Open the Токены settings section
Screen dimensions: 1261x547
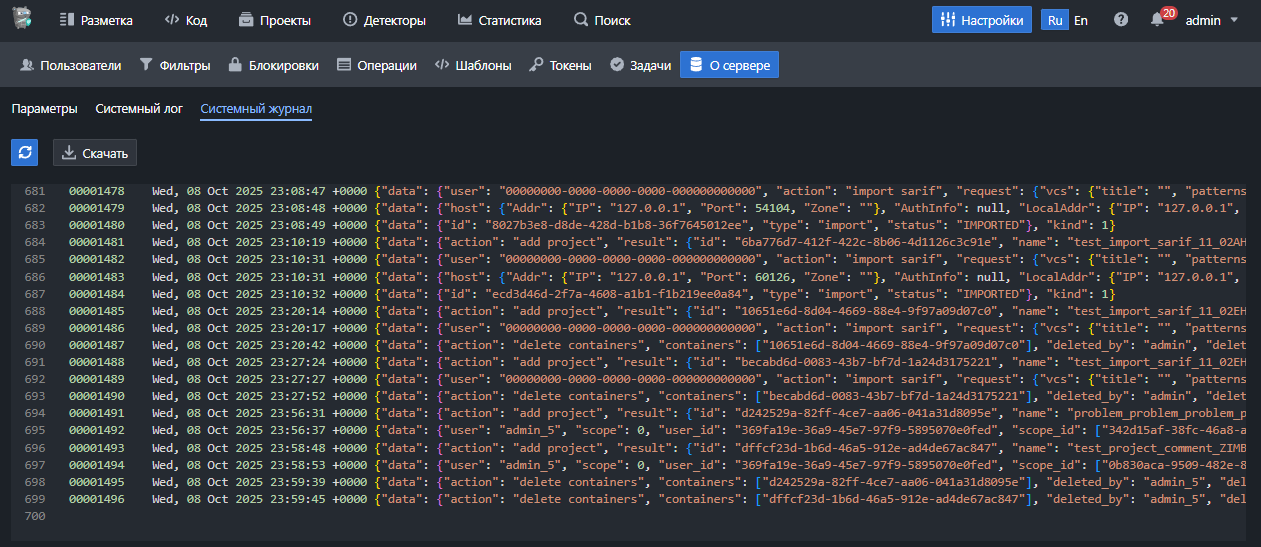point(560,65)
